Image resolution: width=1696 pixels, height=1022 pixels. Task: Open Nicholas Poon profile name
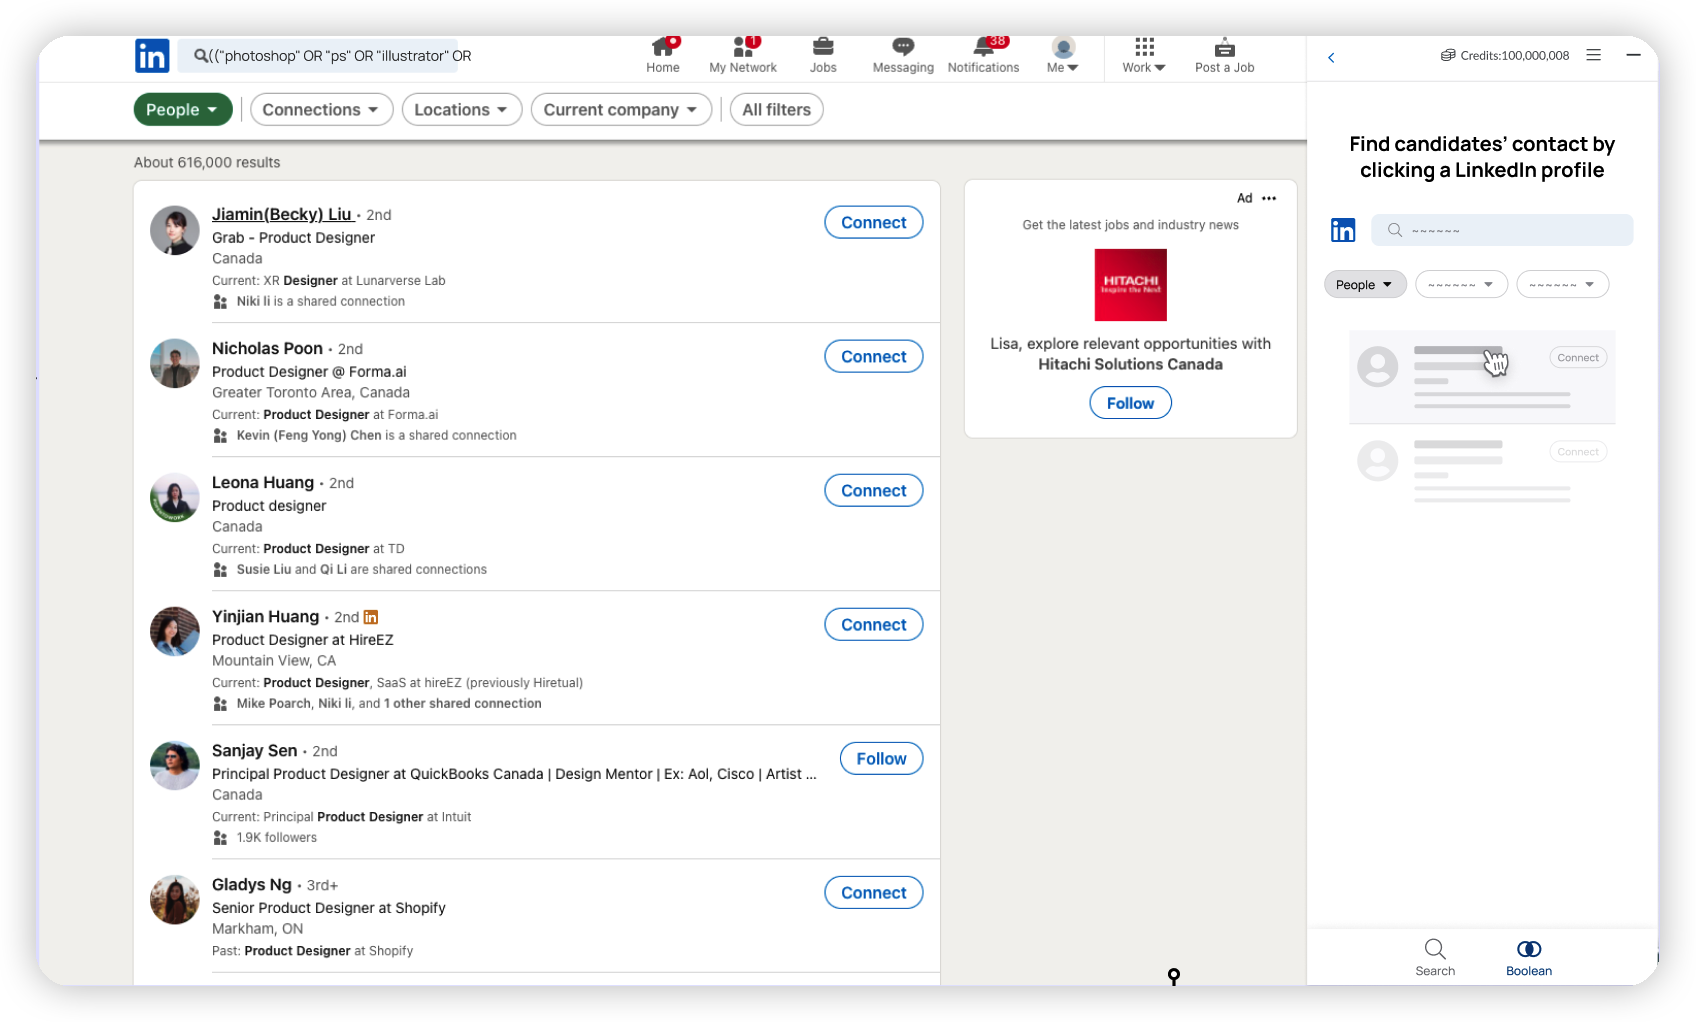267,348
